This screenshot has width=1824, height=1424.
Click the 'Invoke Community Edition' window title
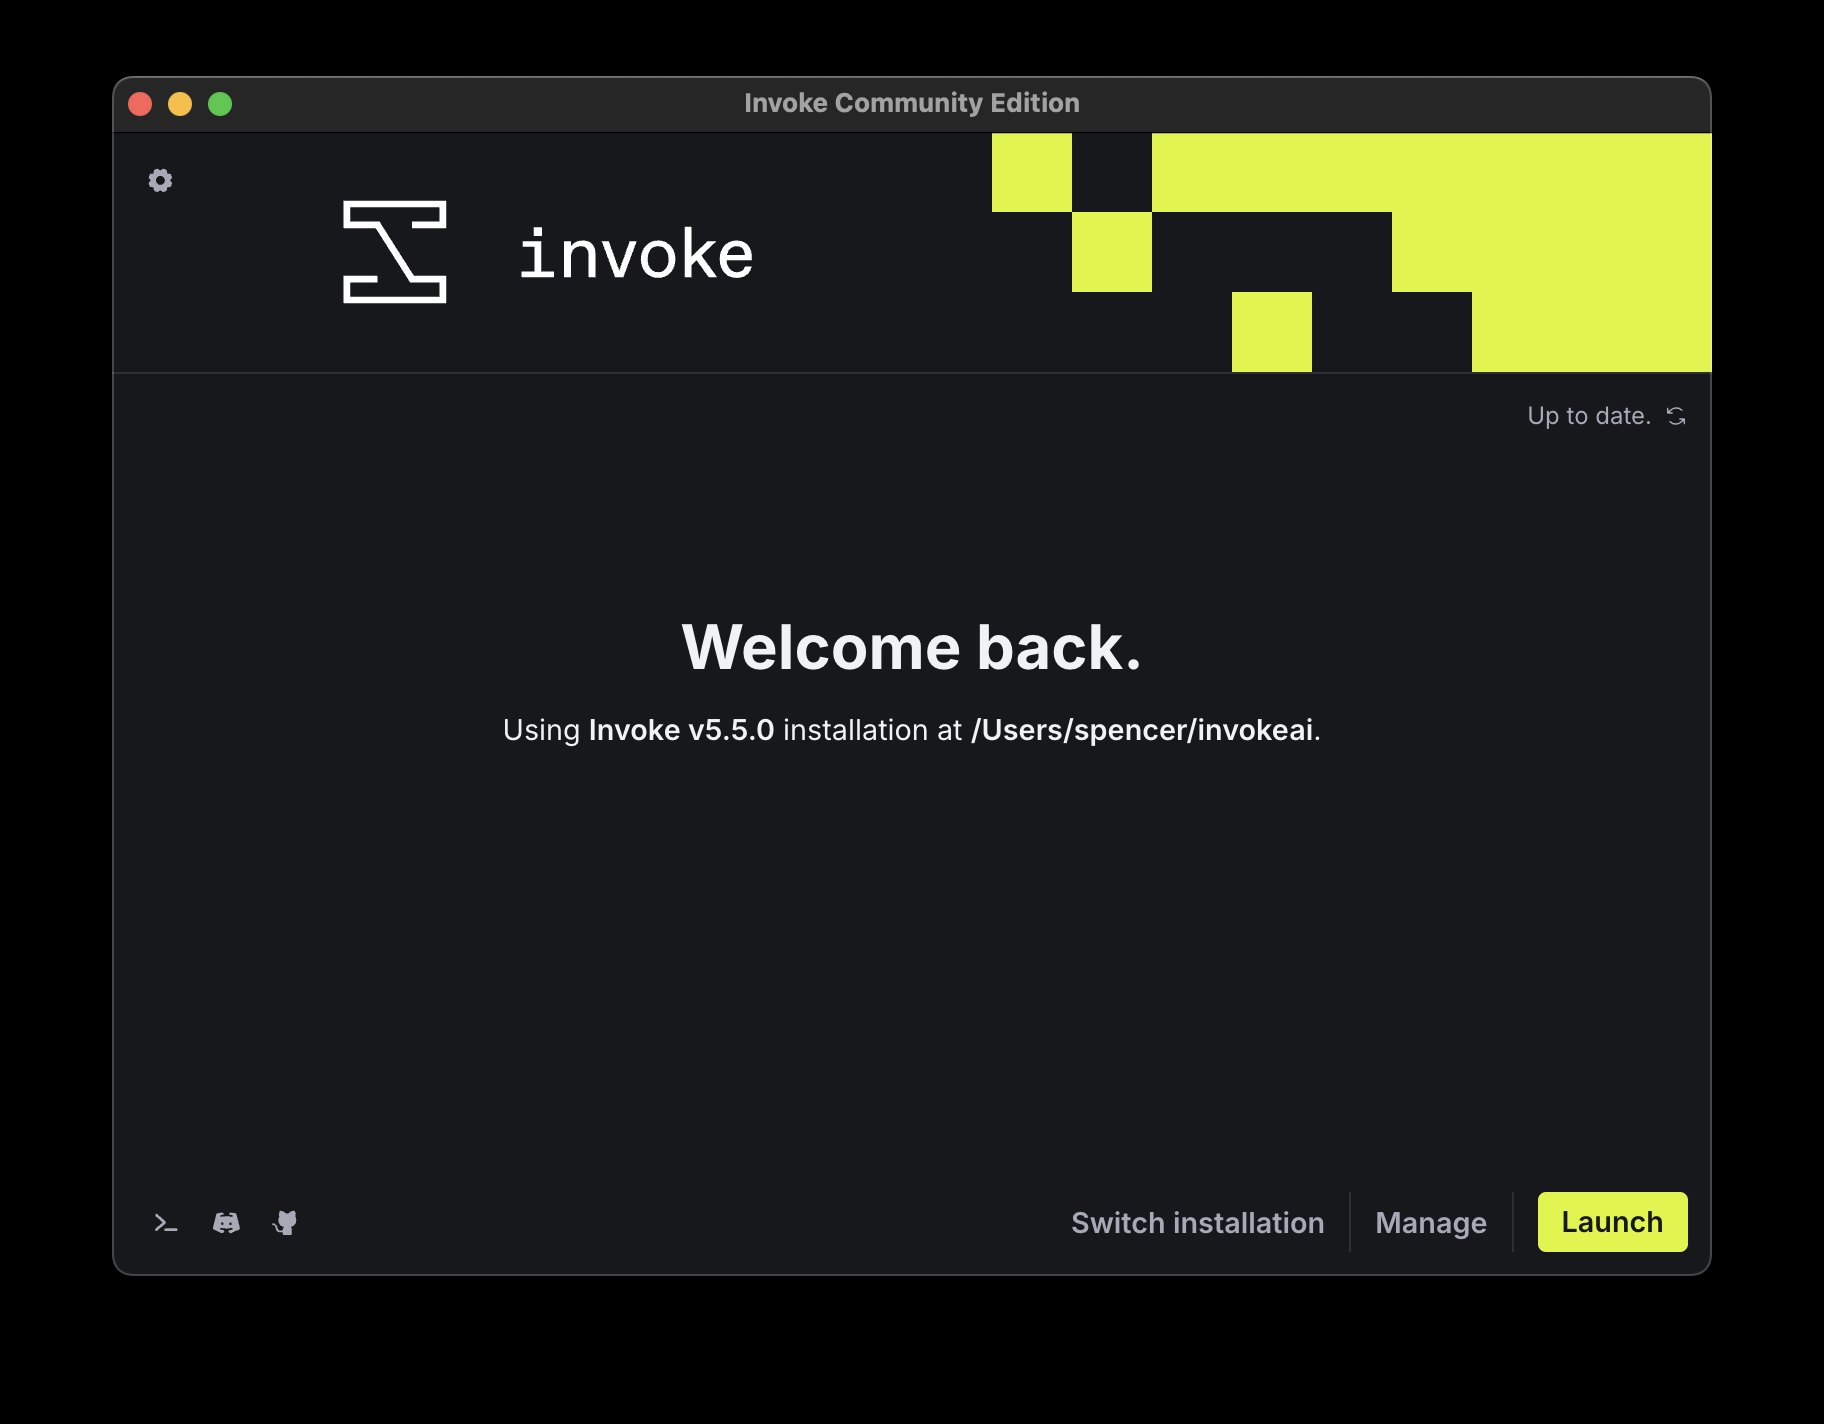[912, 103]
